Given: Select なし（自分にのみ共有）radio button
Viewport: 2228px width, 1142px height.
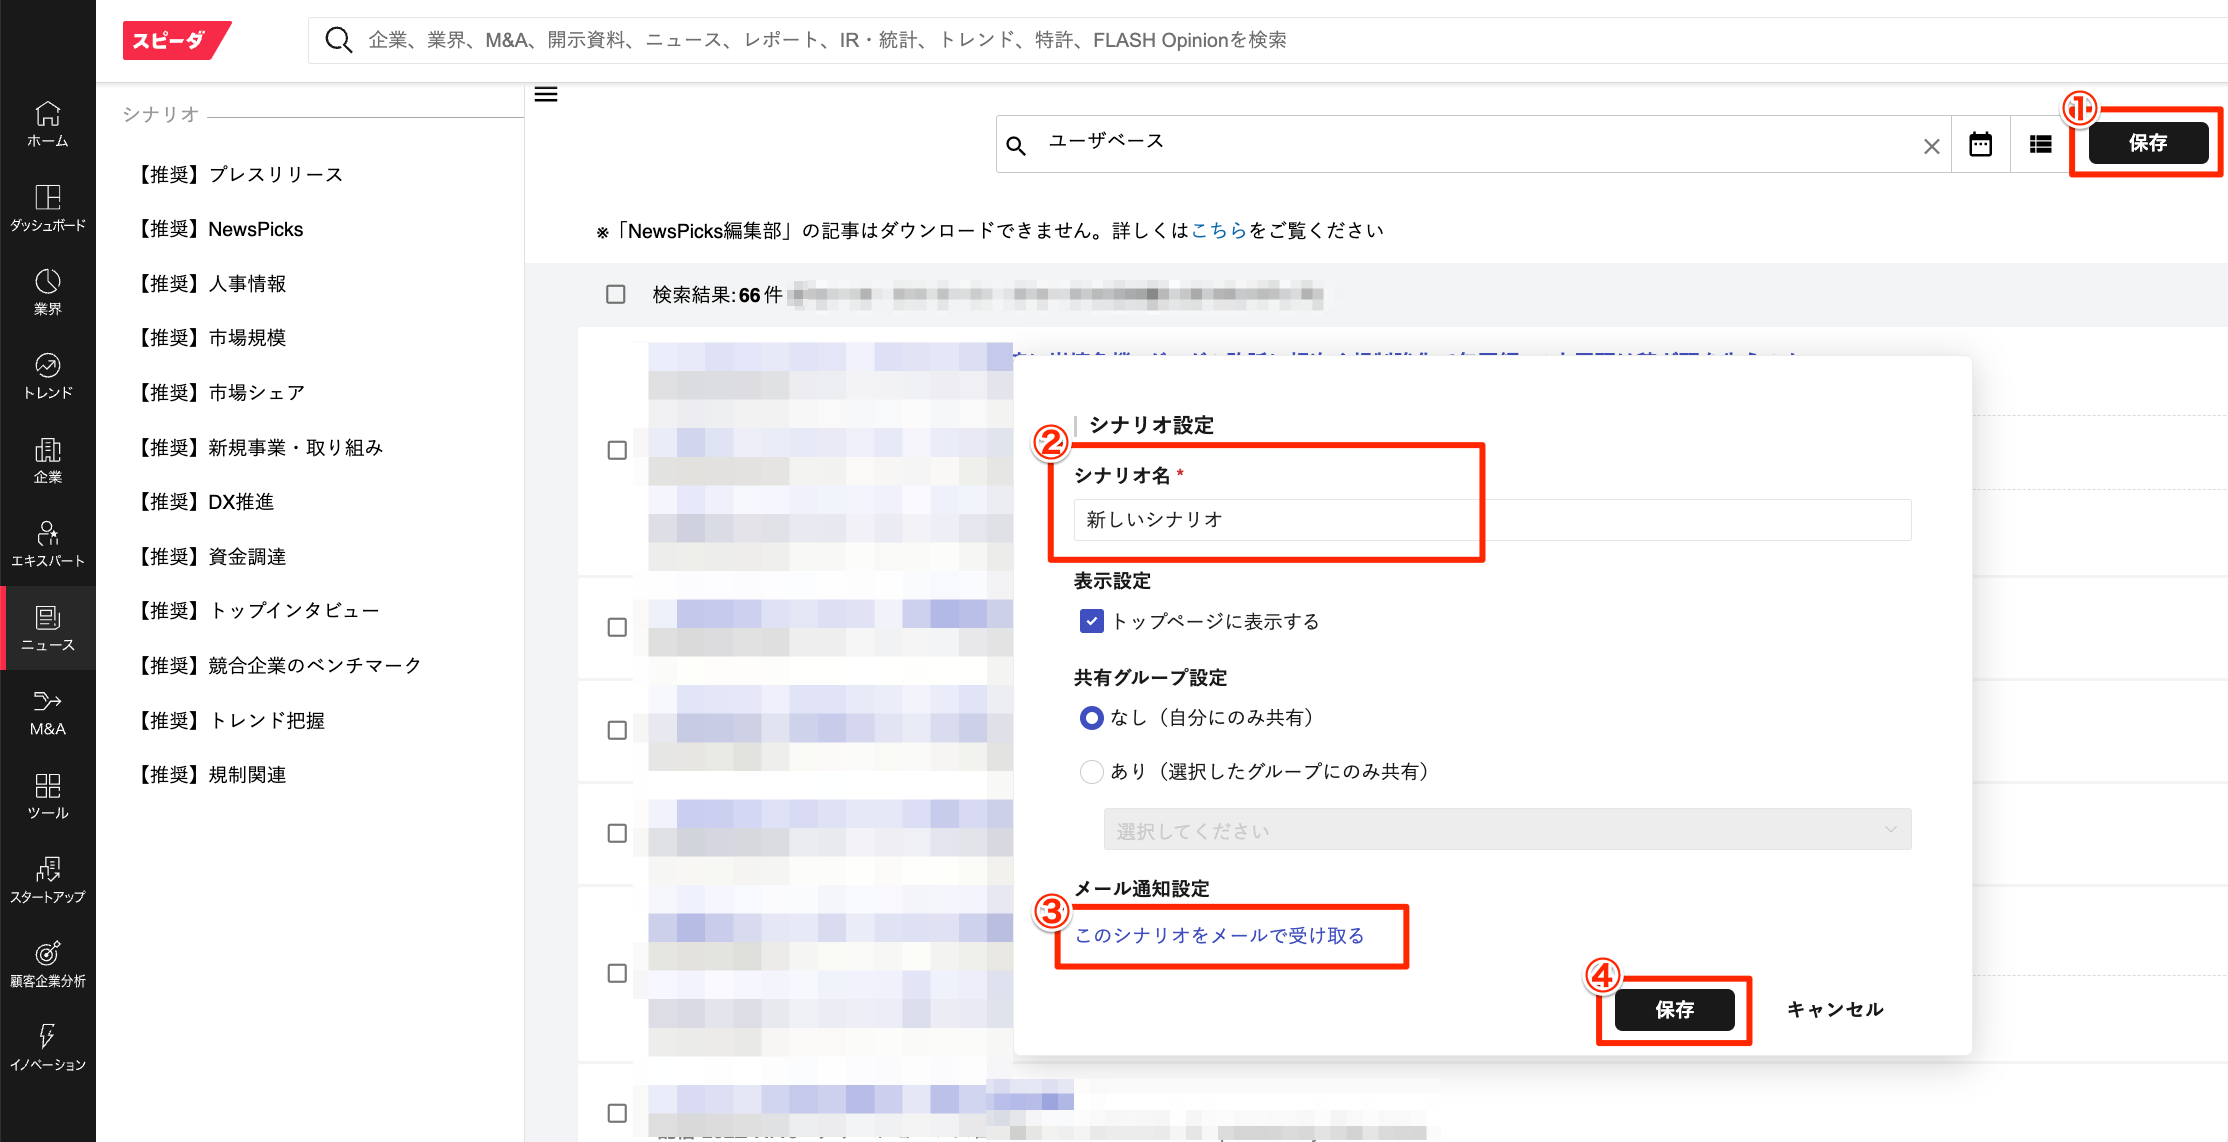Looking at the screenshot, I should (1091, 718).
